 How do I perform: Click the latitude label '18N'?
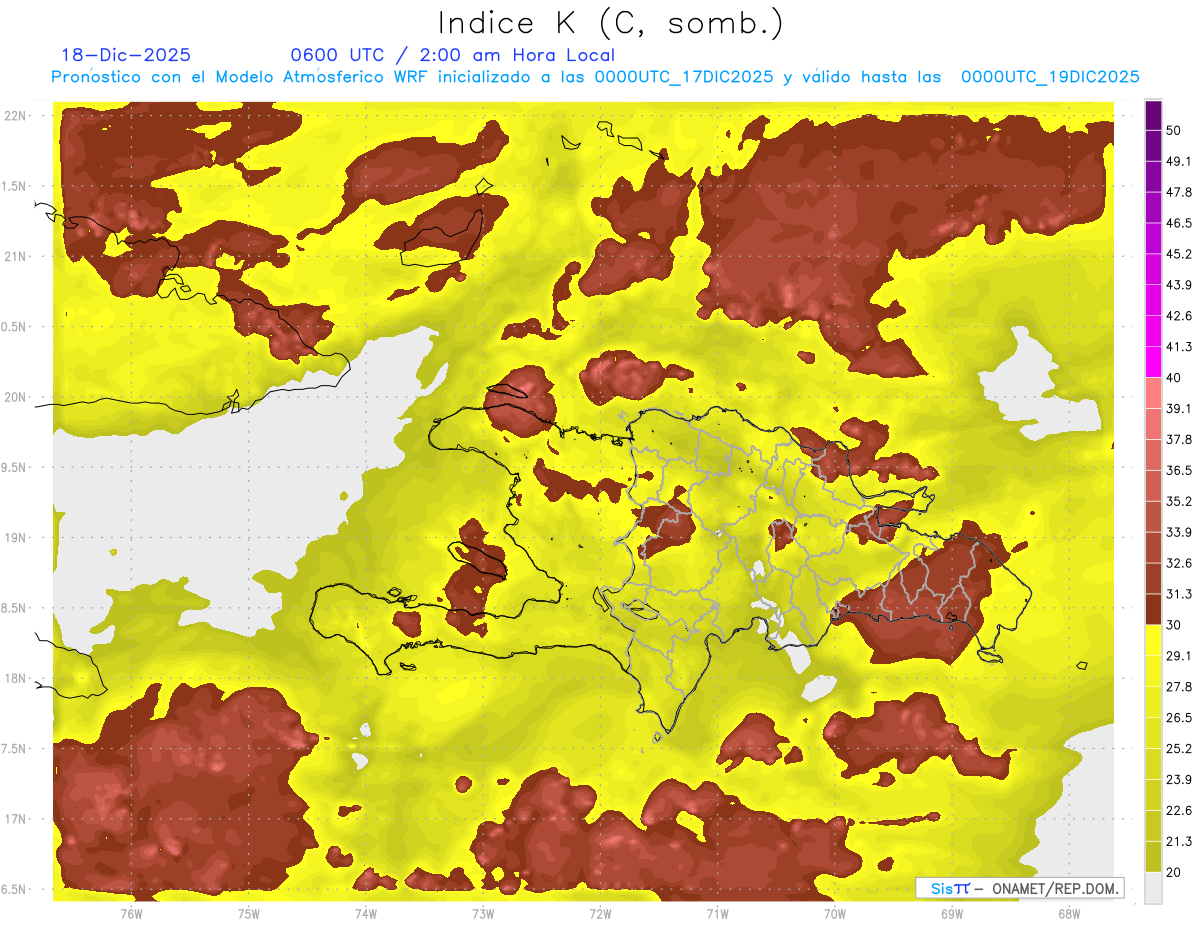tap(17, 679)
